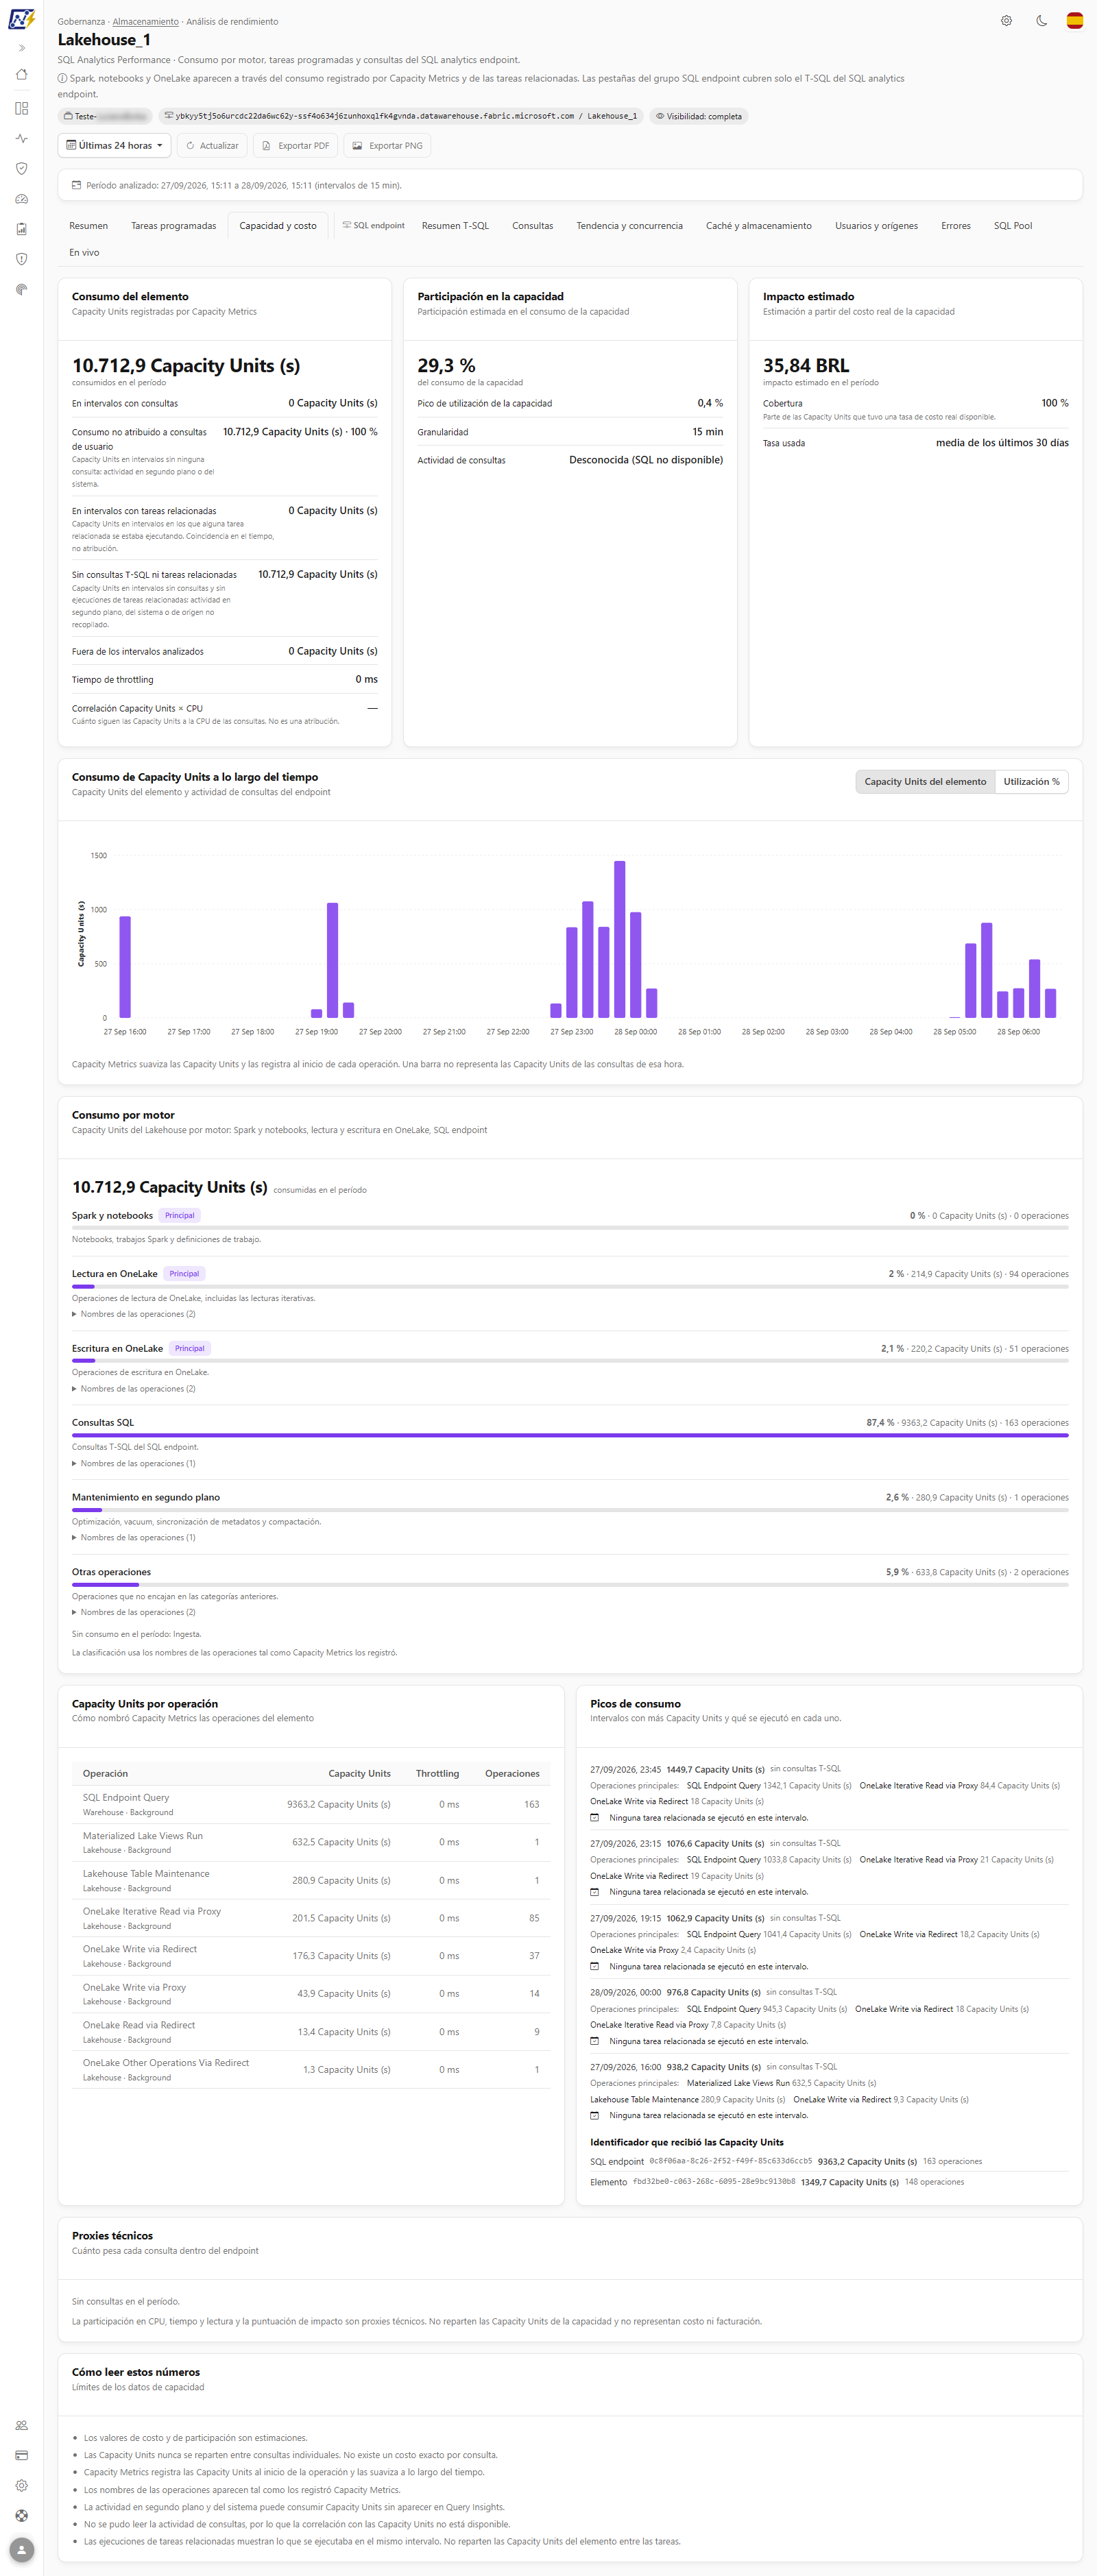
Task: Click the tallest bar in the Capacity Units chart
Action: [x=619, y=939]
